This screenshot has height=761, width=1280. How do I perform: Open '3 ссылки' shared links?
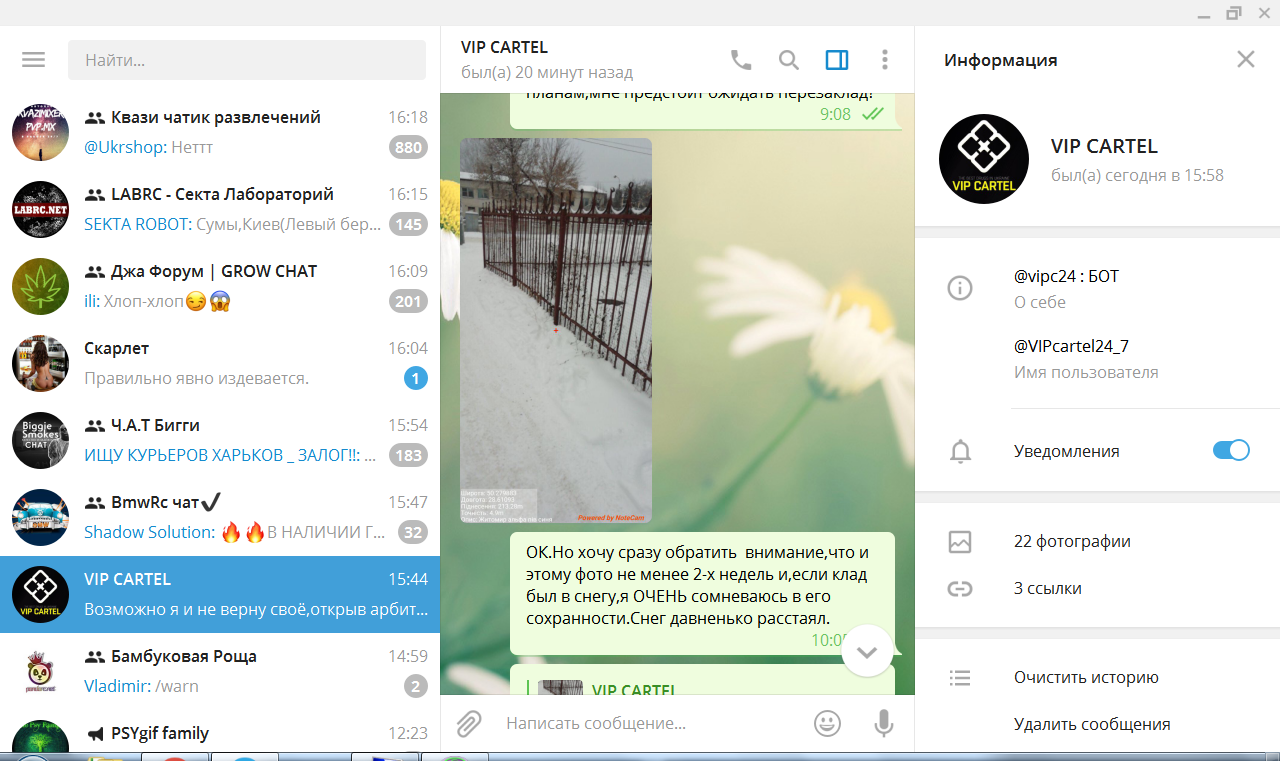1047,588
